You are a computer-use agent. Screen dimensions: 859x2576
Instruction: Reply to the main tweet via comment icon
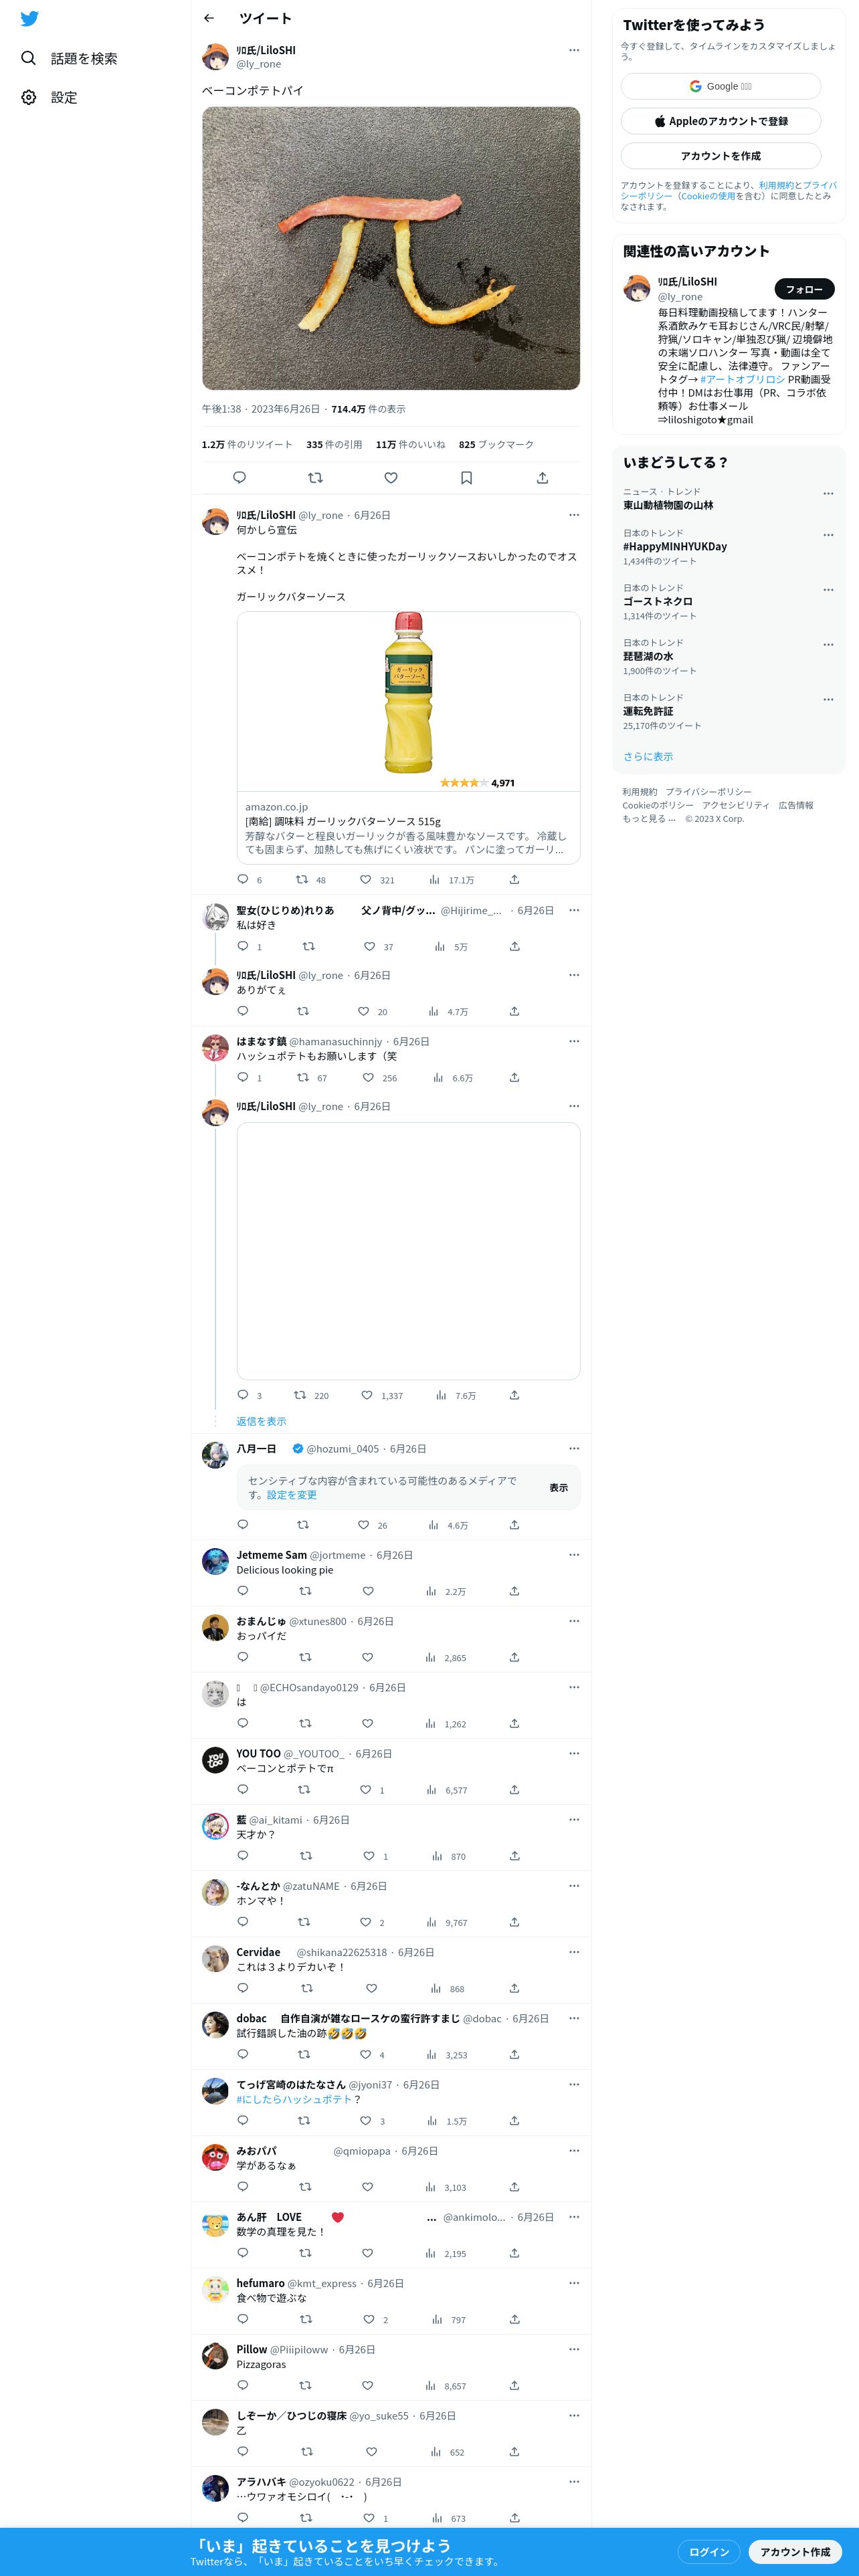click(x=239, y=478)
